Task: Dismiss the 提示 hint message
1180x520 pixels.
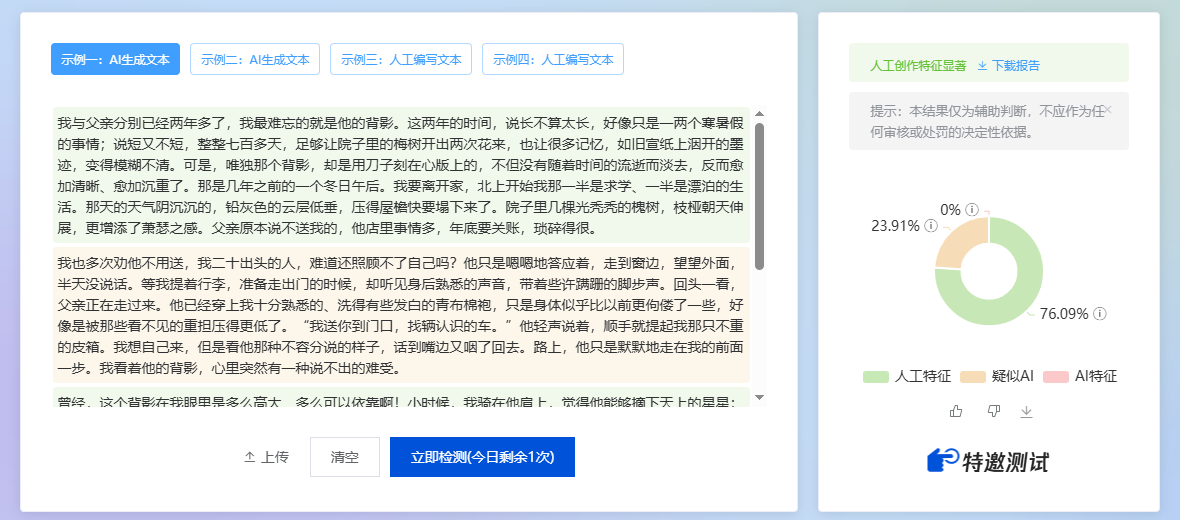Action: coord(1108,110)
